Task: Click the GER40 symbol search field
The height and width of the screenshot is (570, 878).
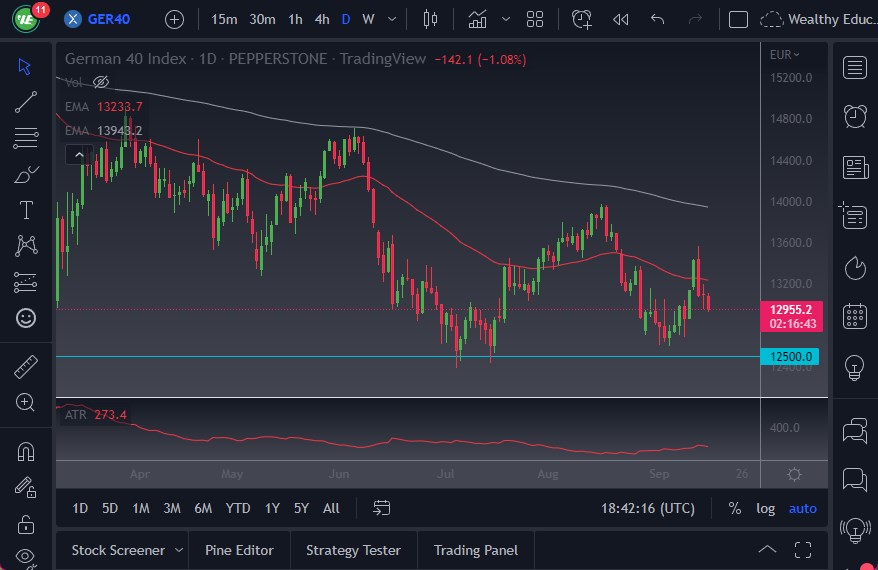Action: tap(109, 19)
